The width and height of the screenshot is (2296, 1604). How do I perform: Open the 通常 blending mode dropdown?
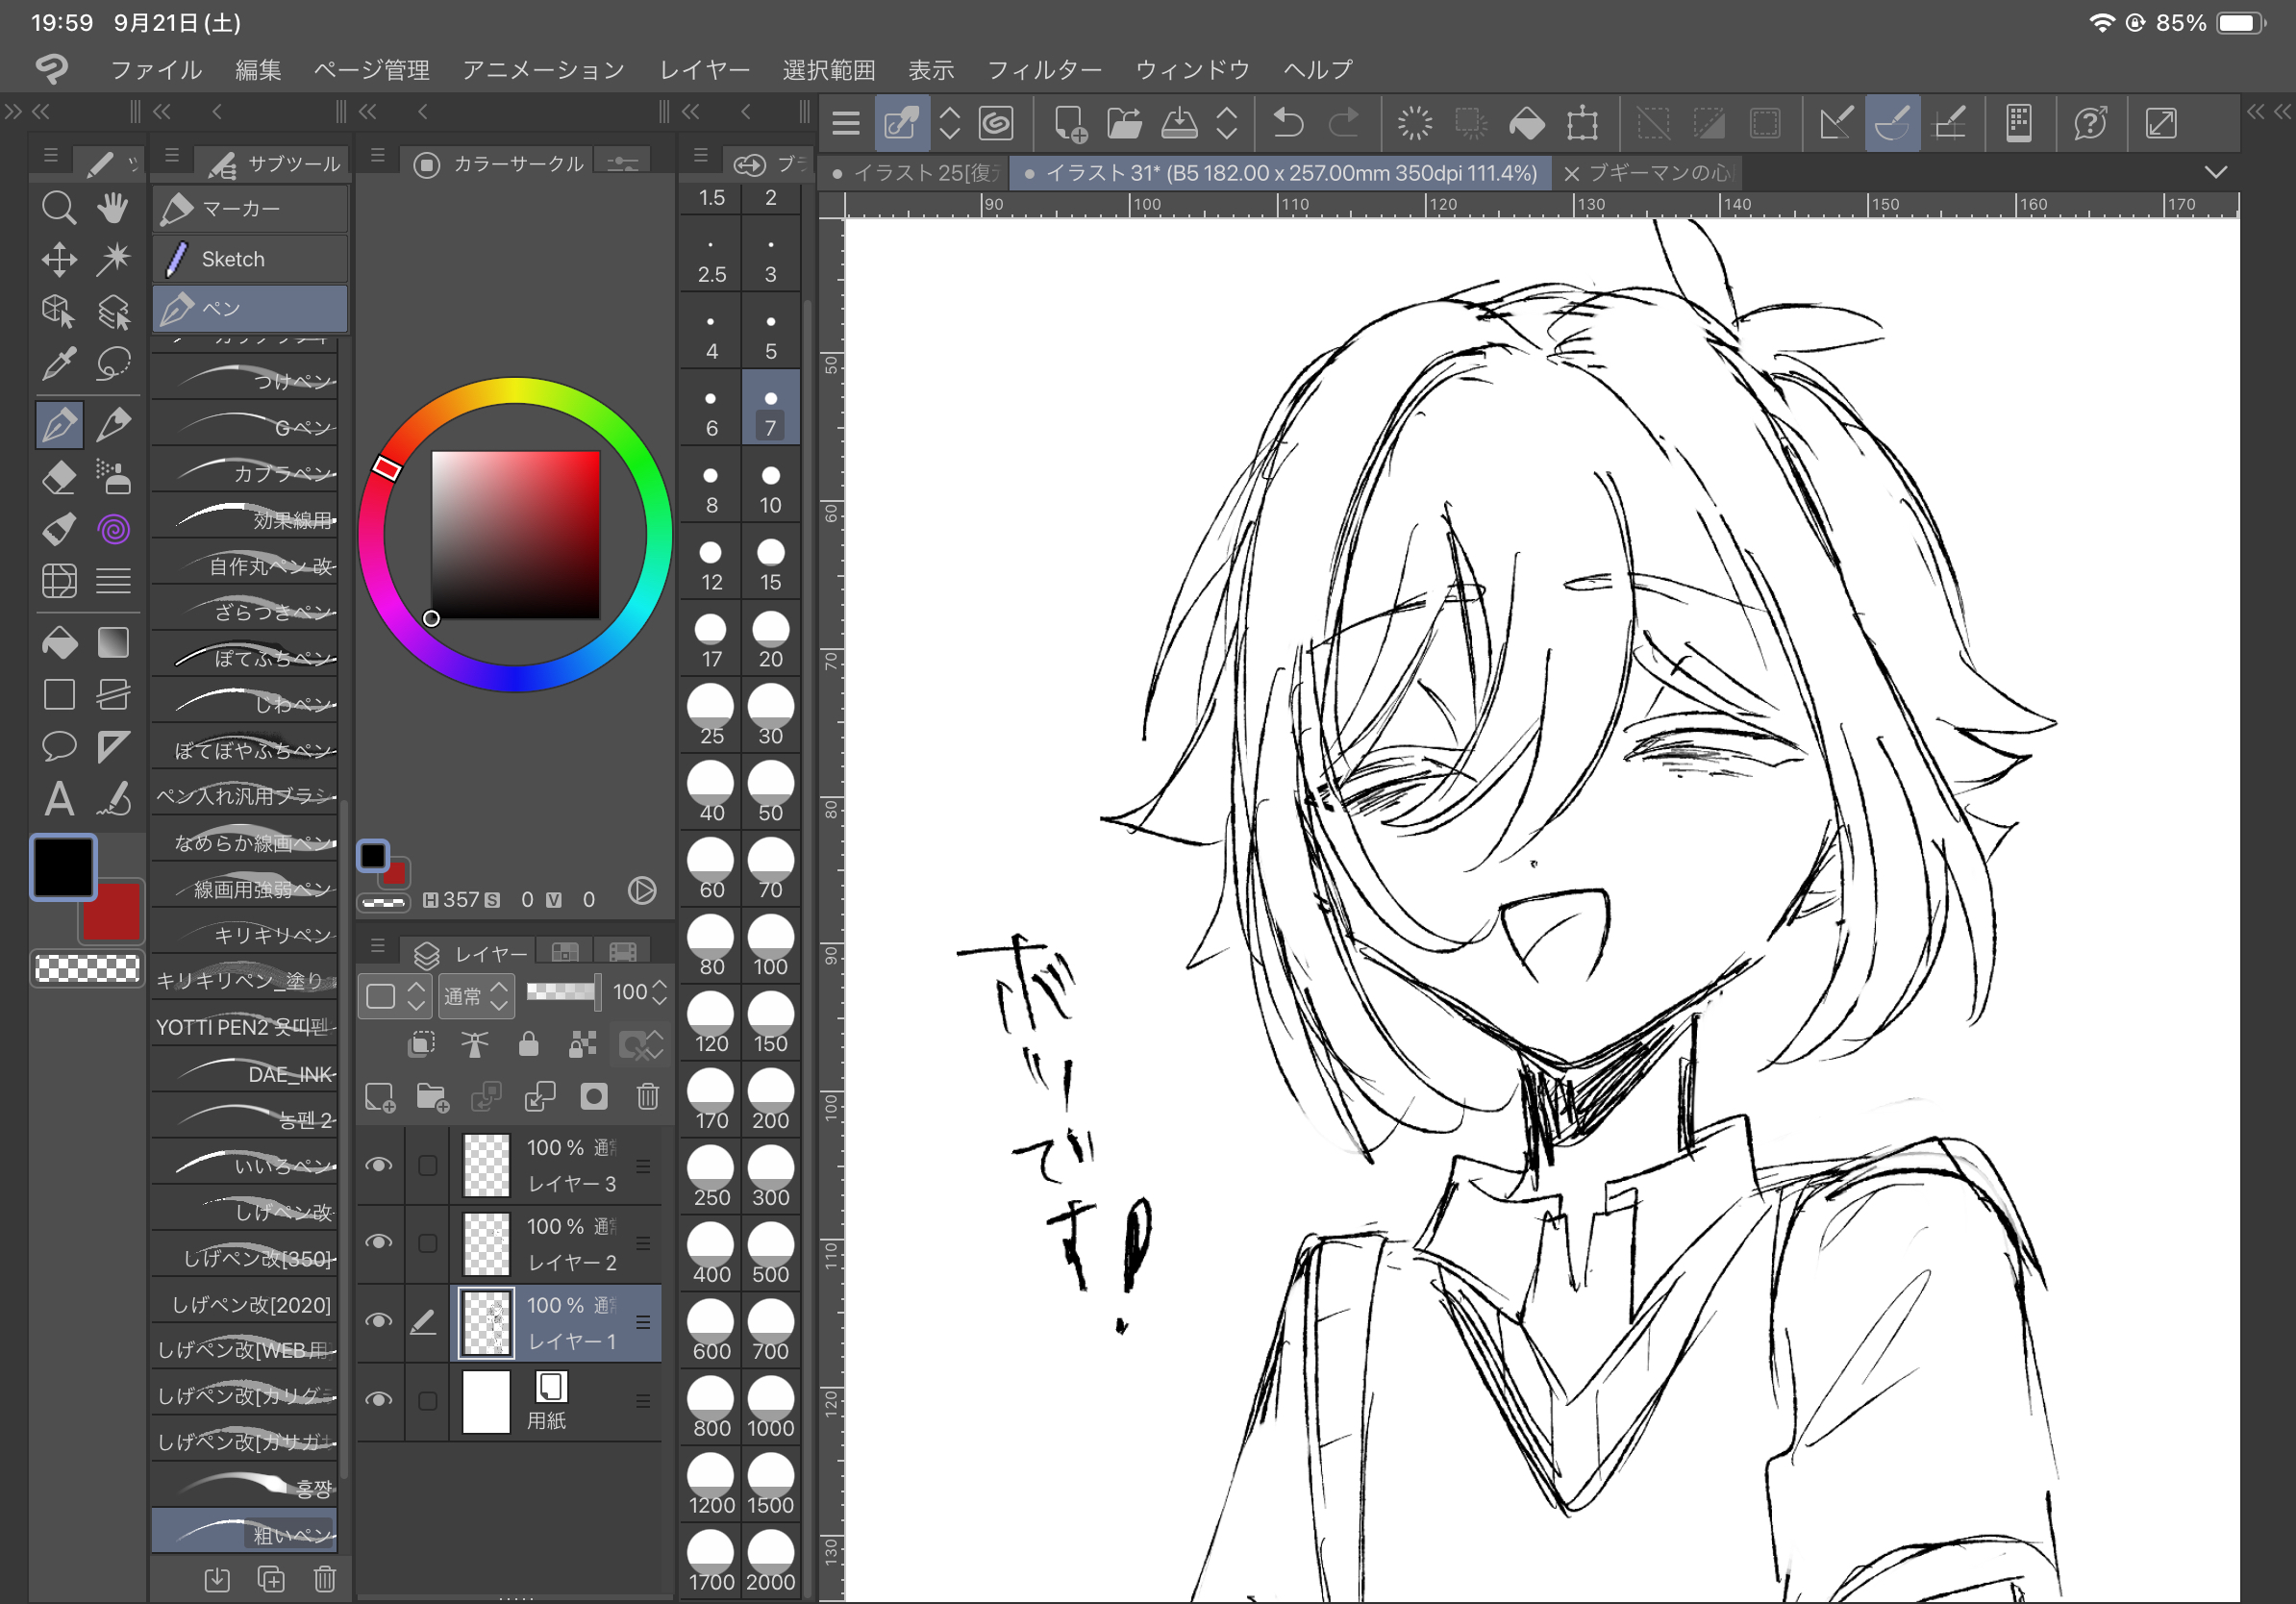coord(478,996)
